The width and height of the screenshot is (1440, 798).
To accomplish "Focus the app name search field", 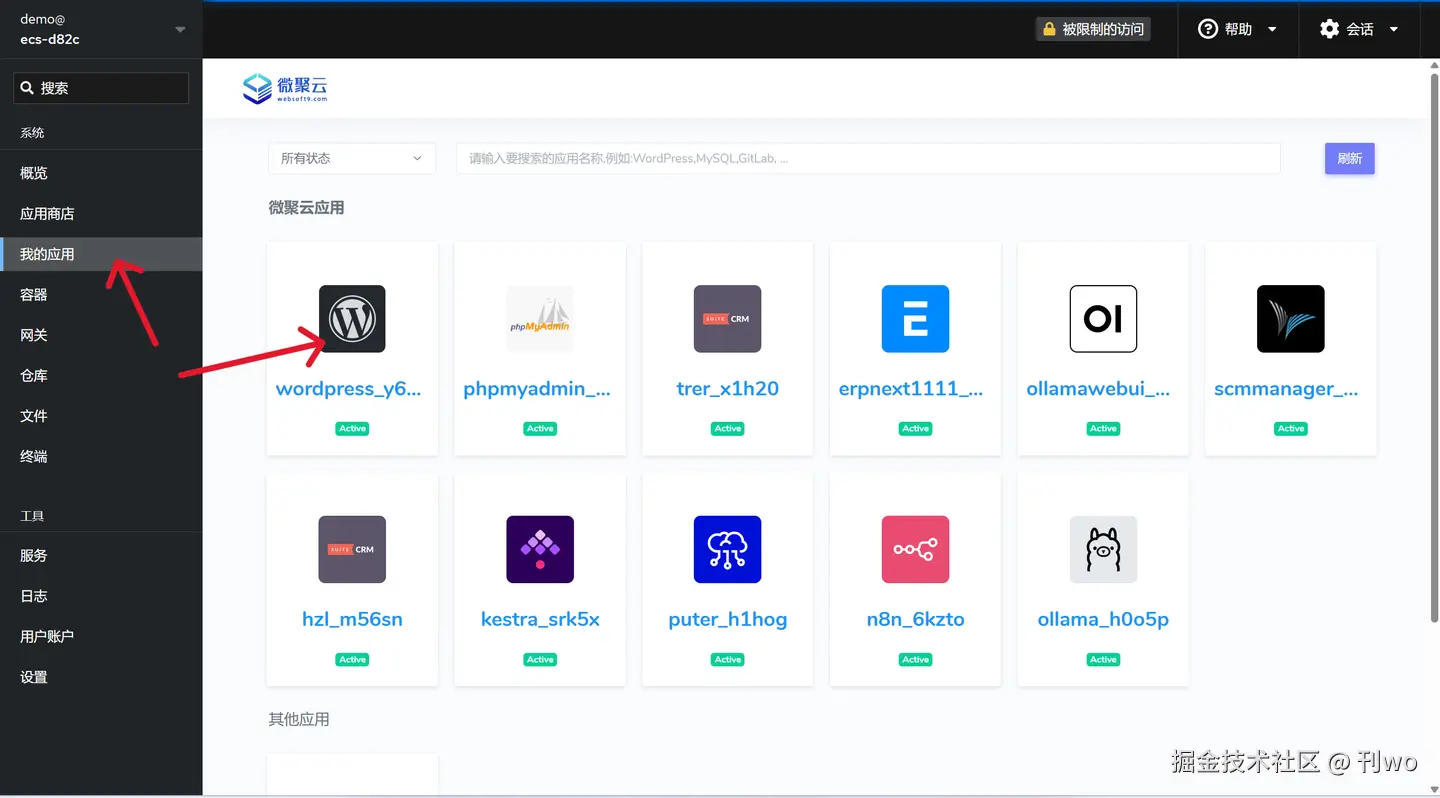I will (x=868, y=158).
